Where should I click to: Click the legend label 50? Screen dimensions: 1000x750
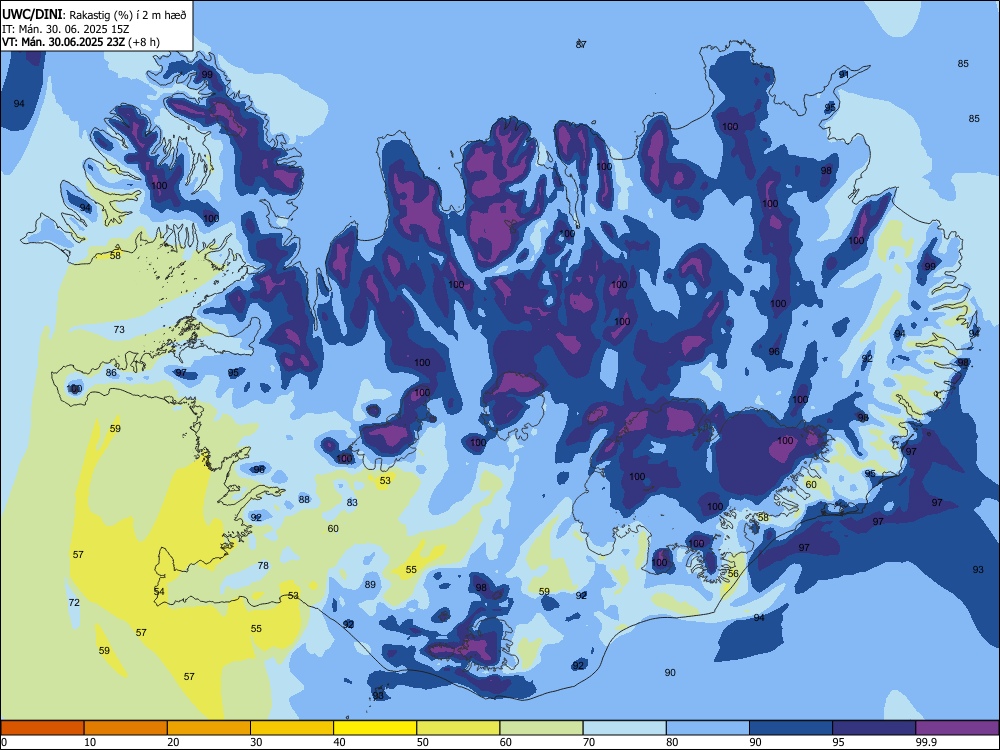[x=423, y=742]
